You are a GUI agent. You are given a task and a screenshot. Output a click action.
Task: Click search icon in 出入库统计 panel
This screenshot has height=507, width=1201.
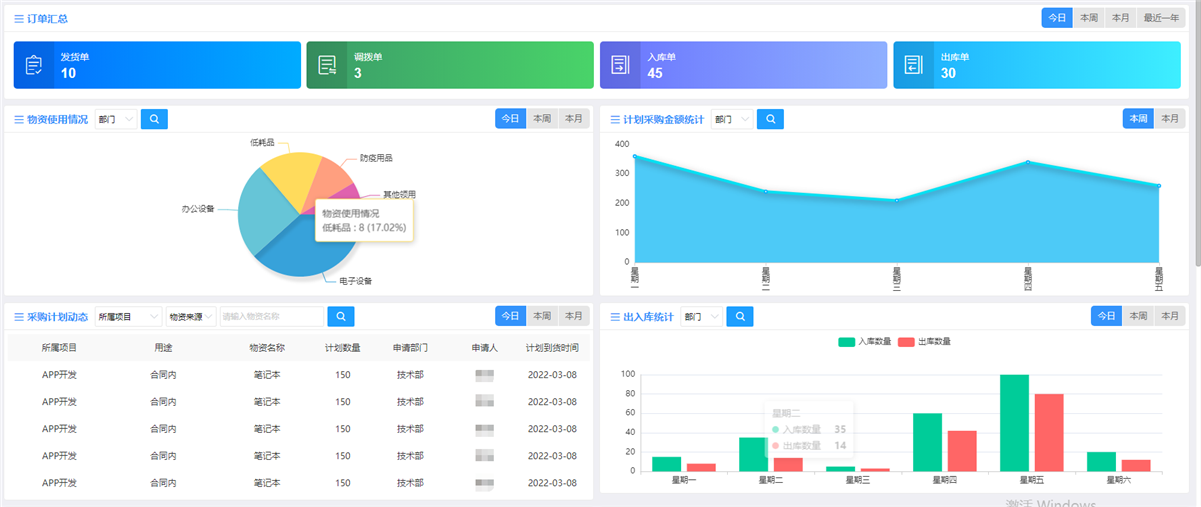point(740,316)
